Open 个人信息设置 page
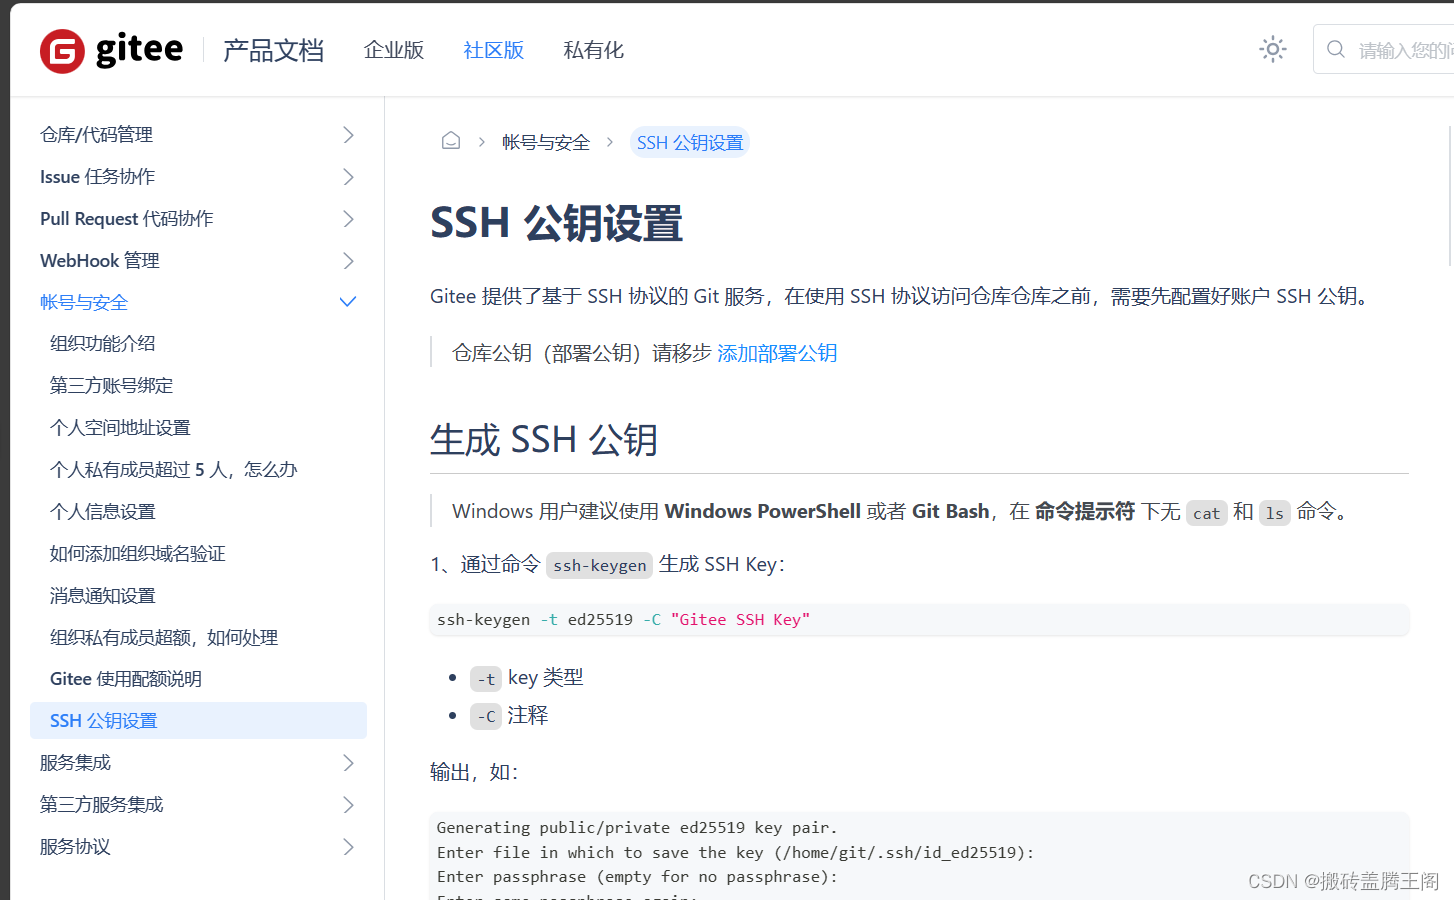Screen dimensions: 1454x900 tap(103, 511)
